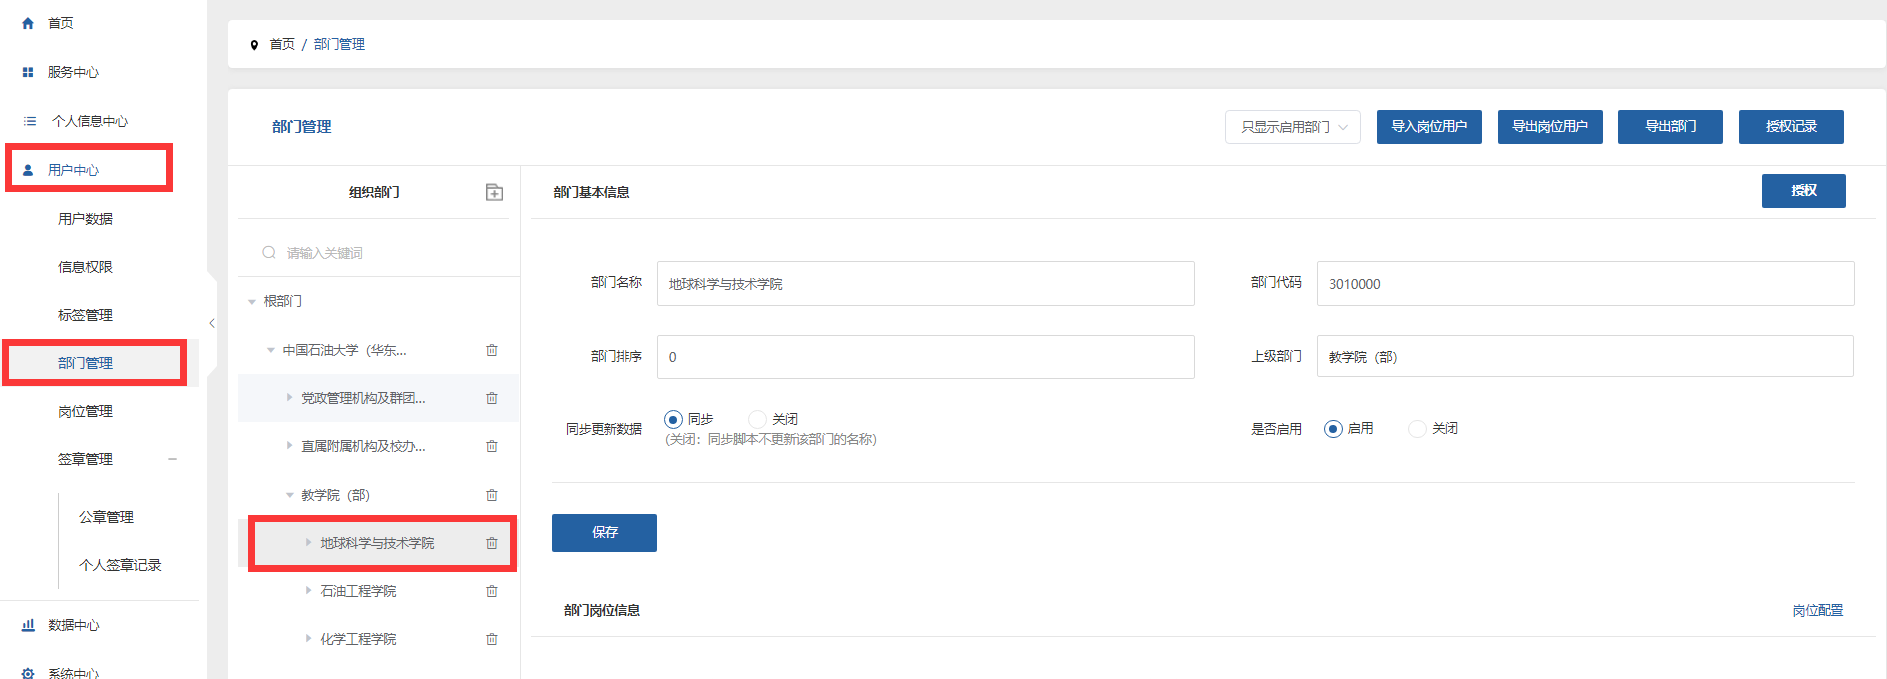The width and height of the screenshot is (1887, 679).
Task: Delete the 地球科学与技术学院 department via trash icon
Action: 491,543
